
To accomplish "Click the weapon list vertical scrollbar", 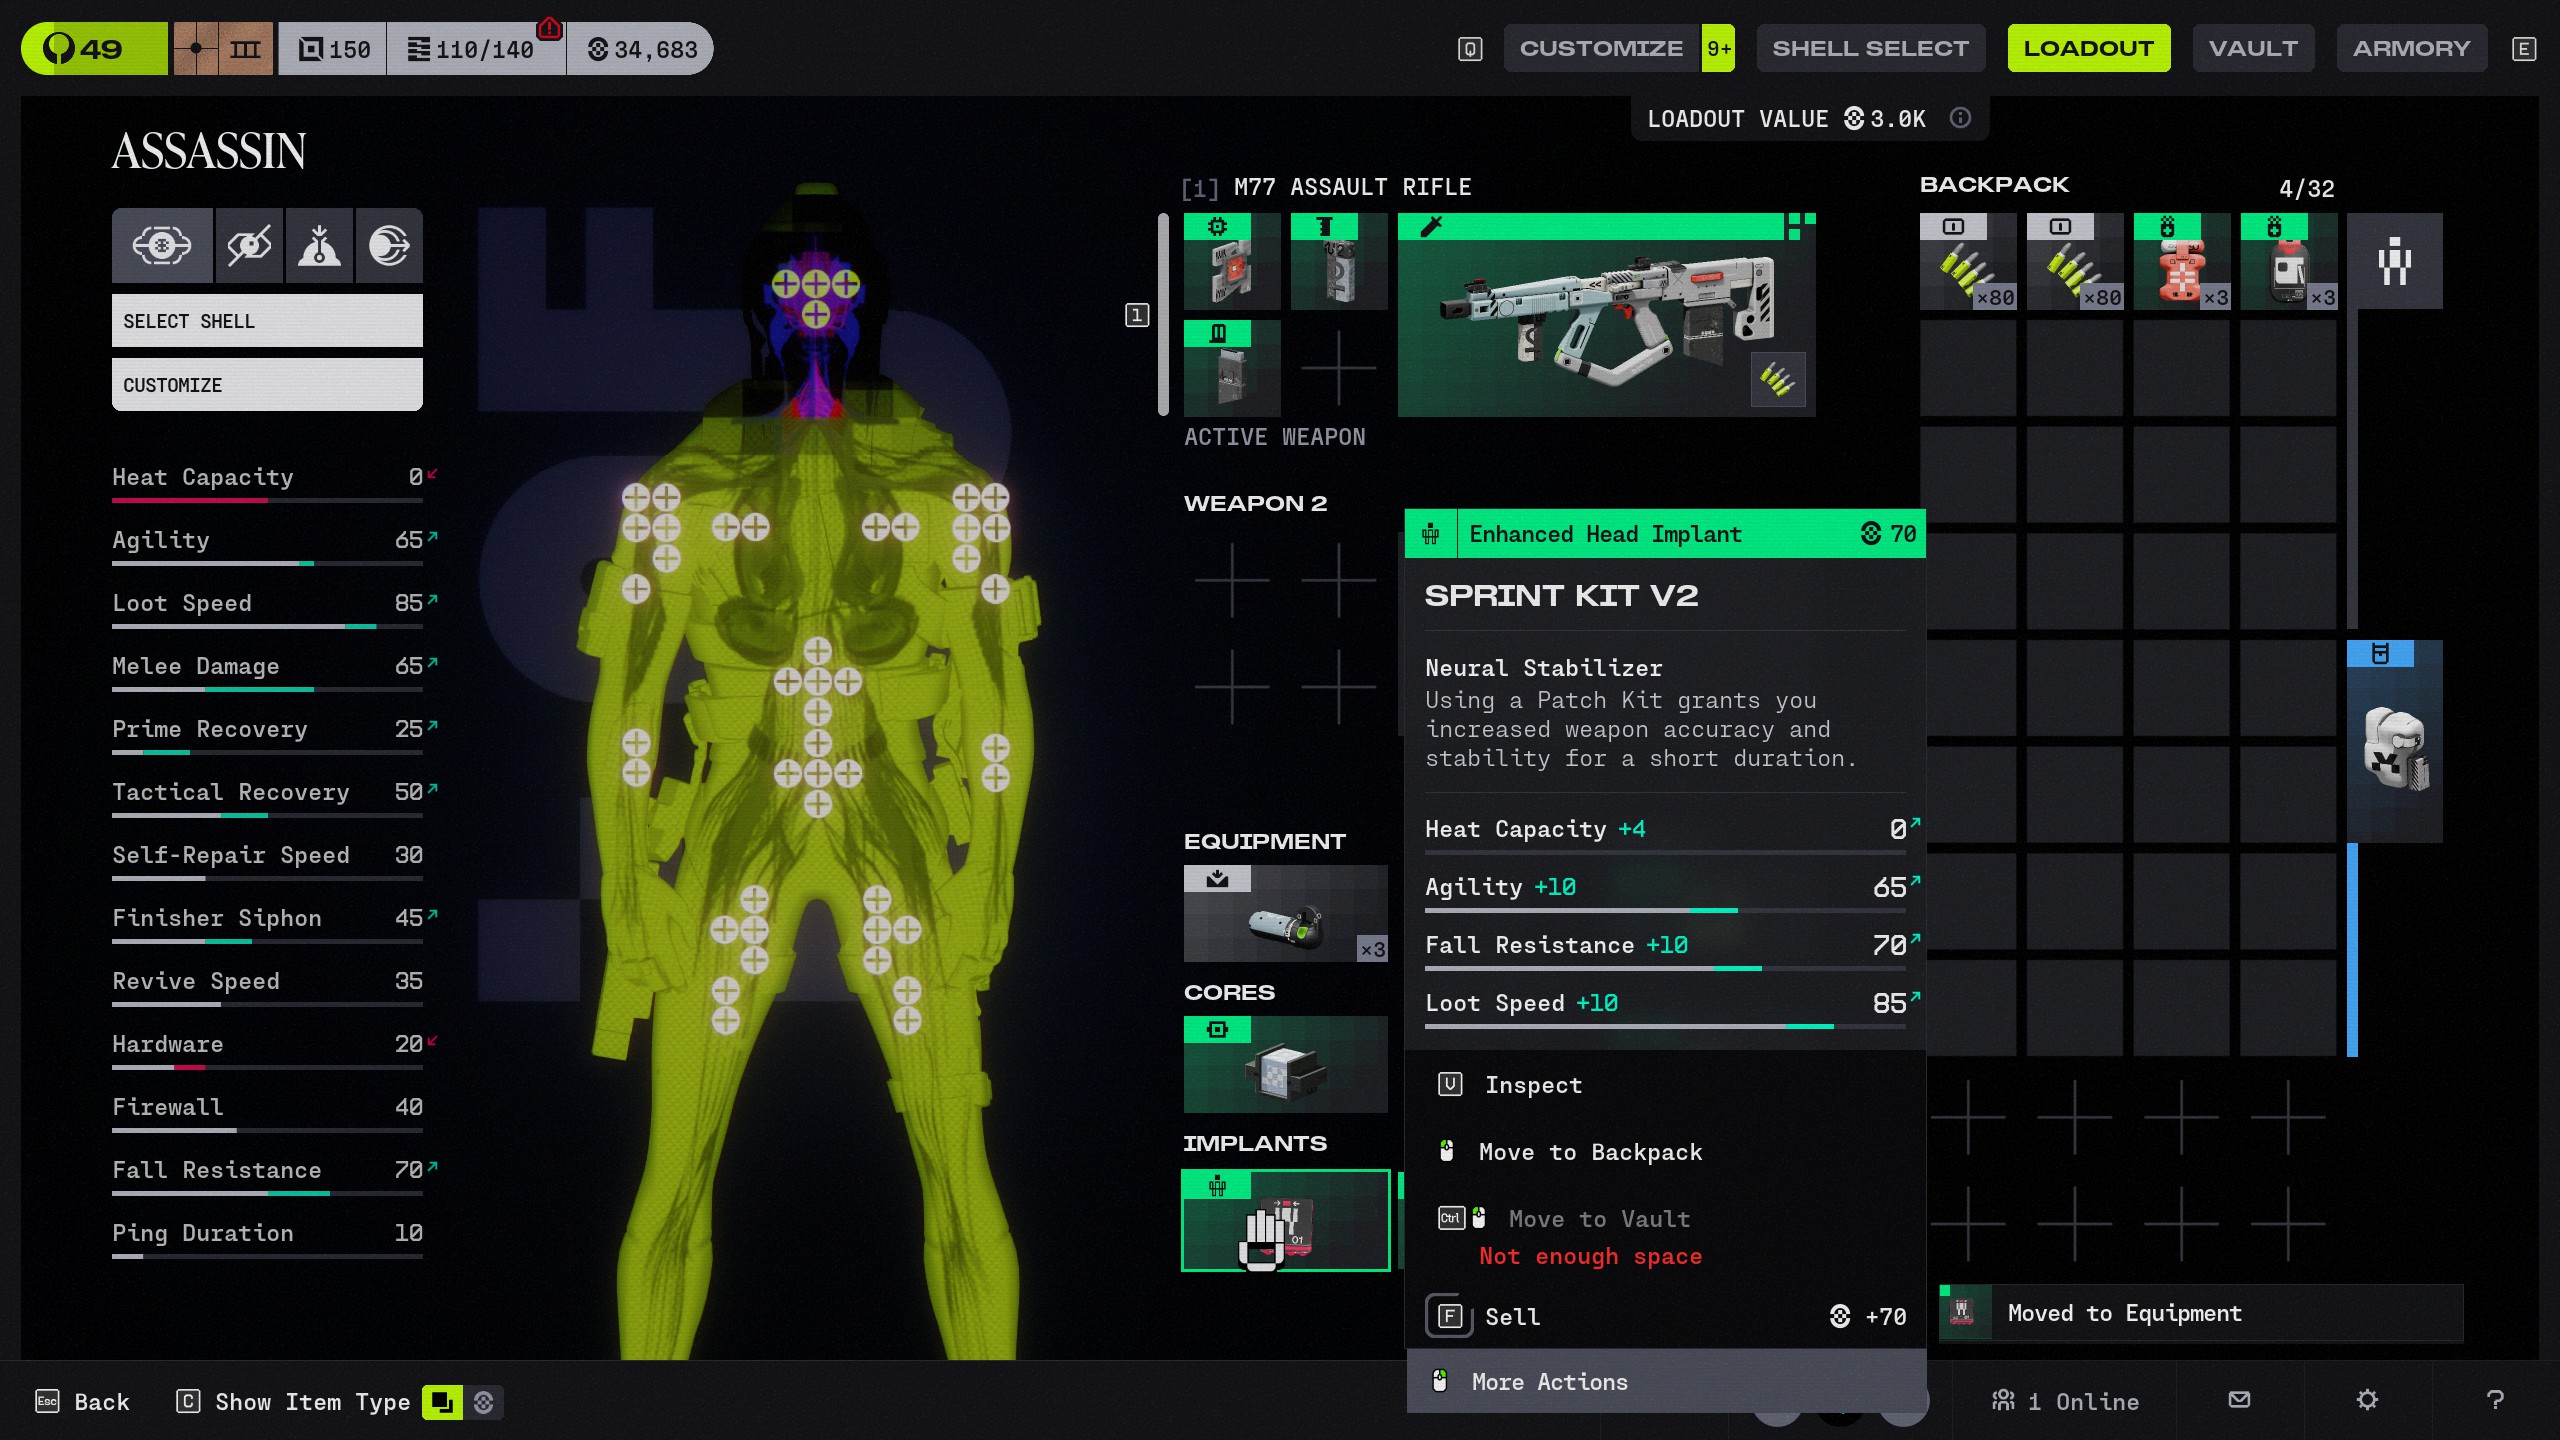I will (x=1163, y=314).
